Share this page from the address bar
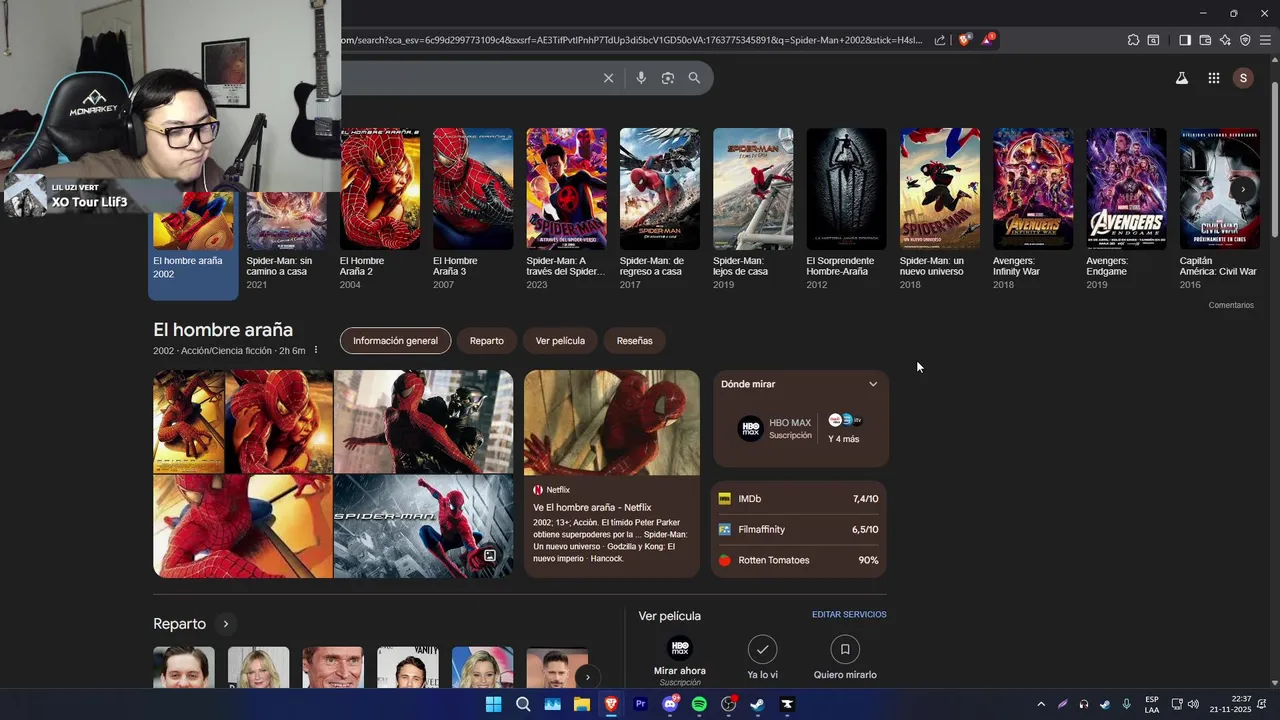The image size is (1280, 720). click(940, 40)
